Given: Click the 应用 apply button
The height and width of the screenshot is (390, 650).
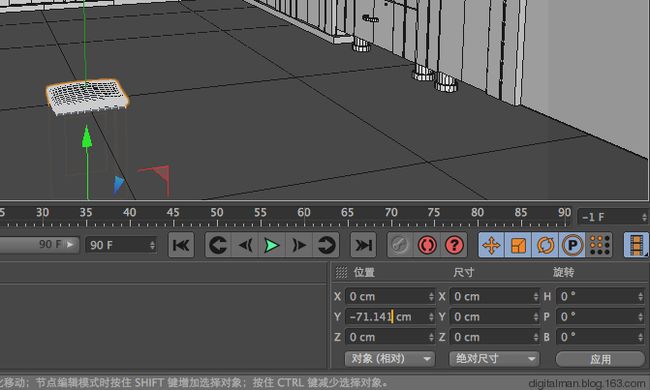Looking at the screenshot, I should pos(600,359).
